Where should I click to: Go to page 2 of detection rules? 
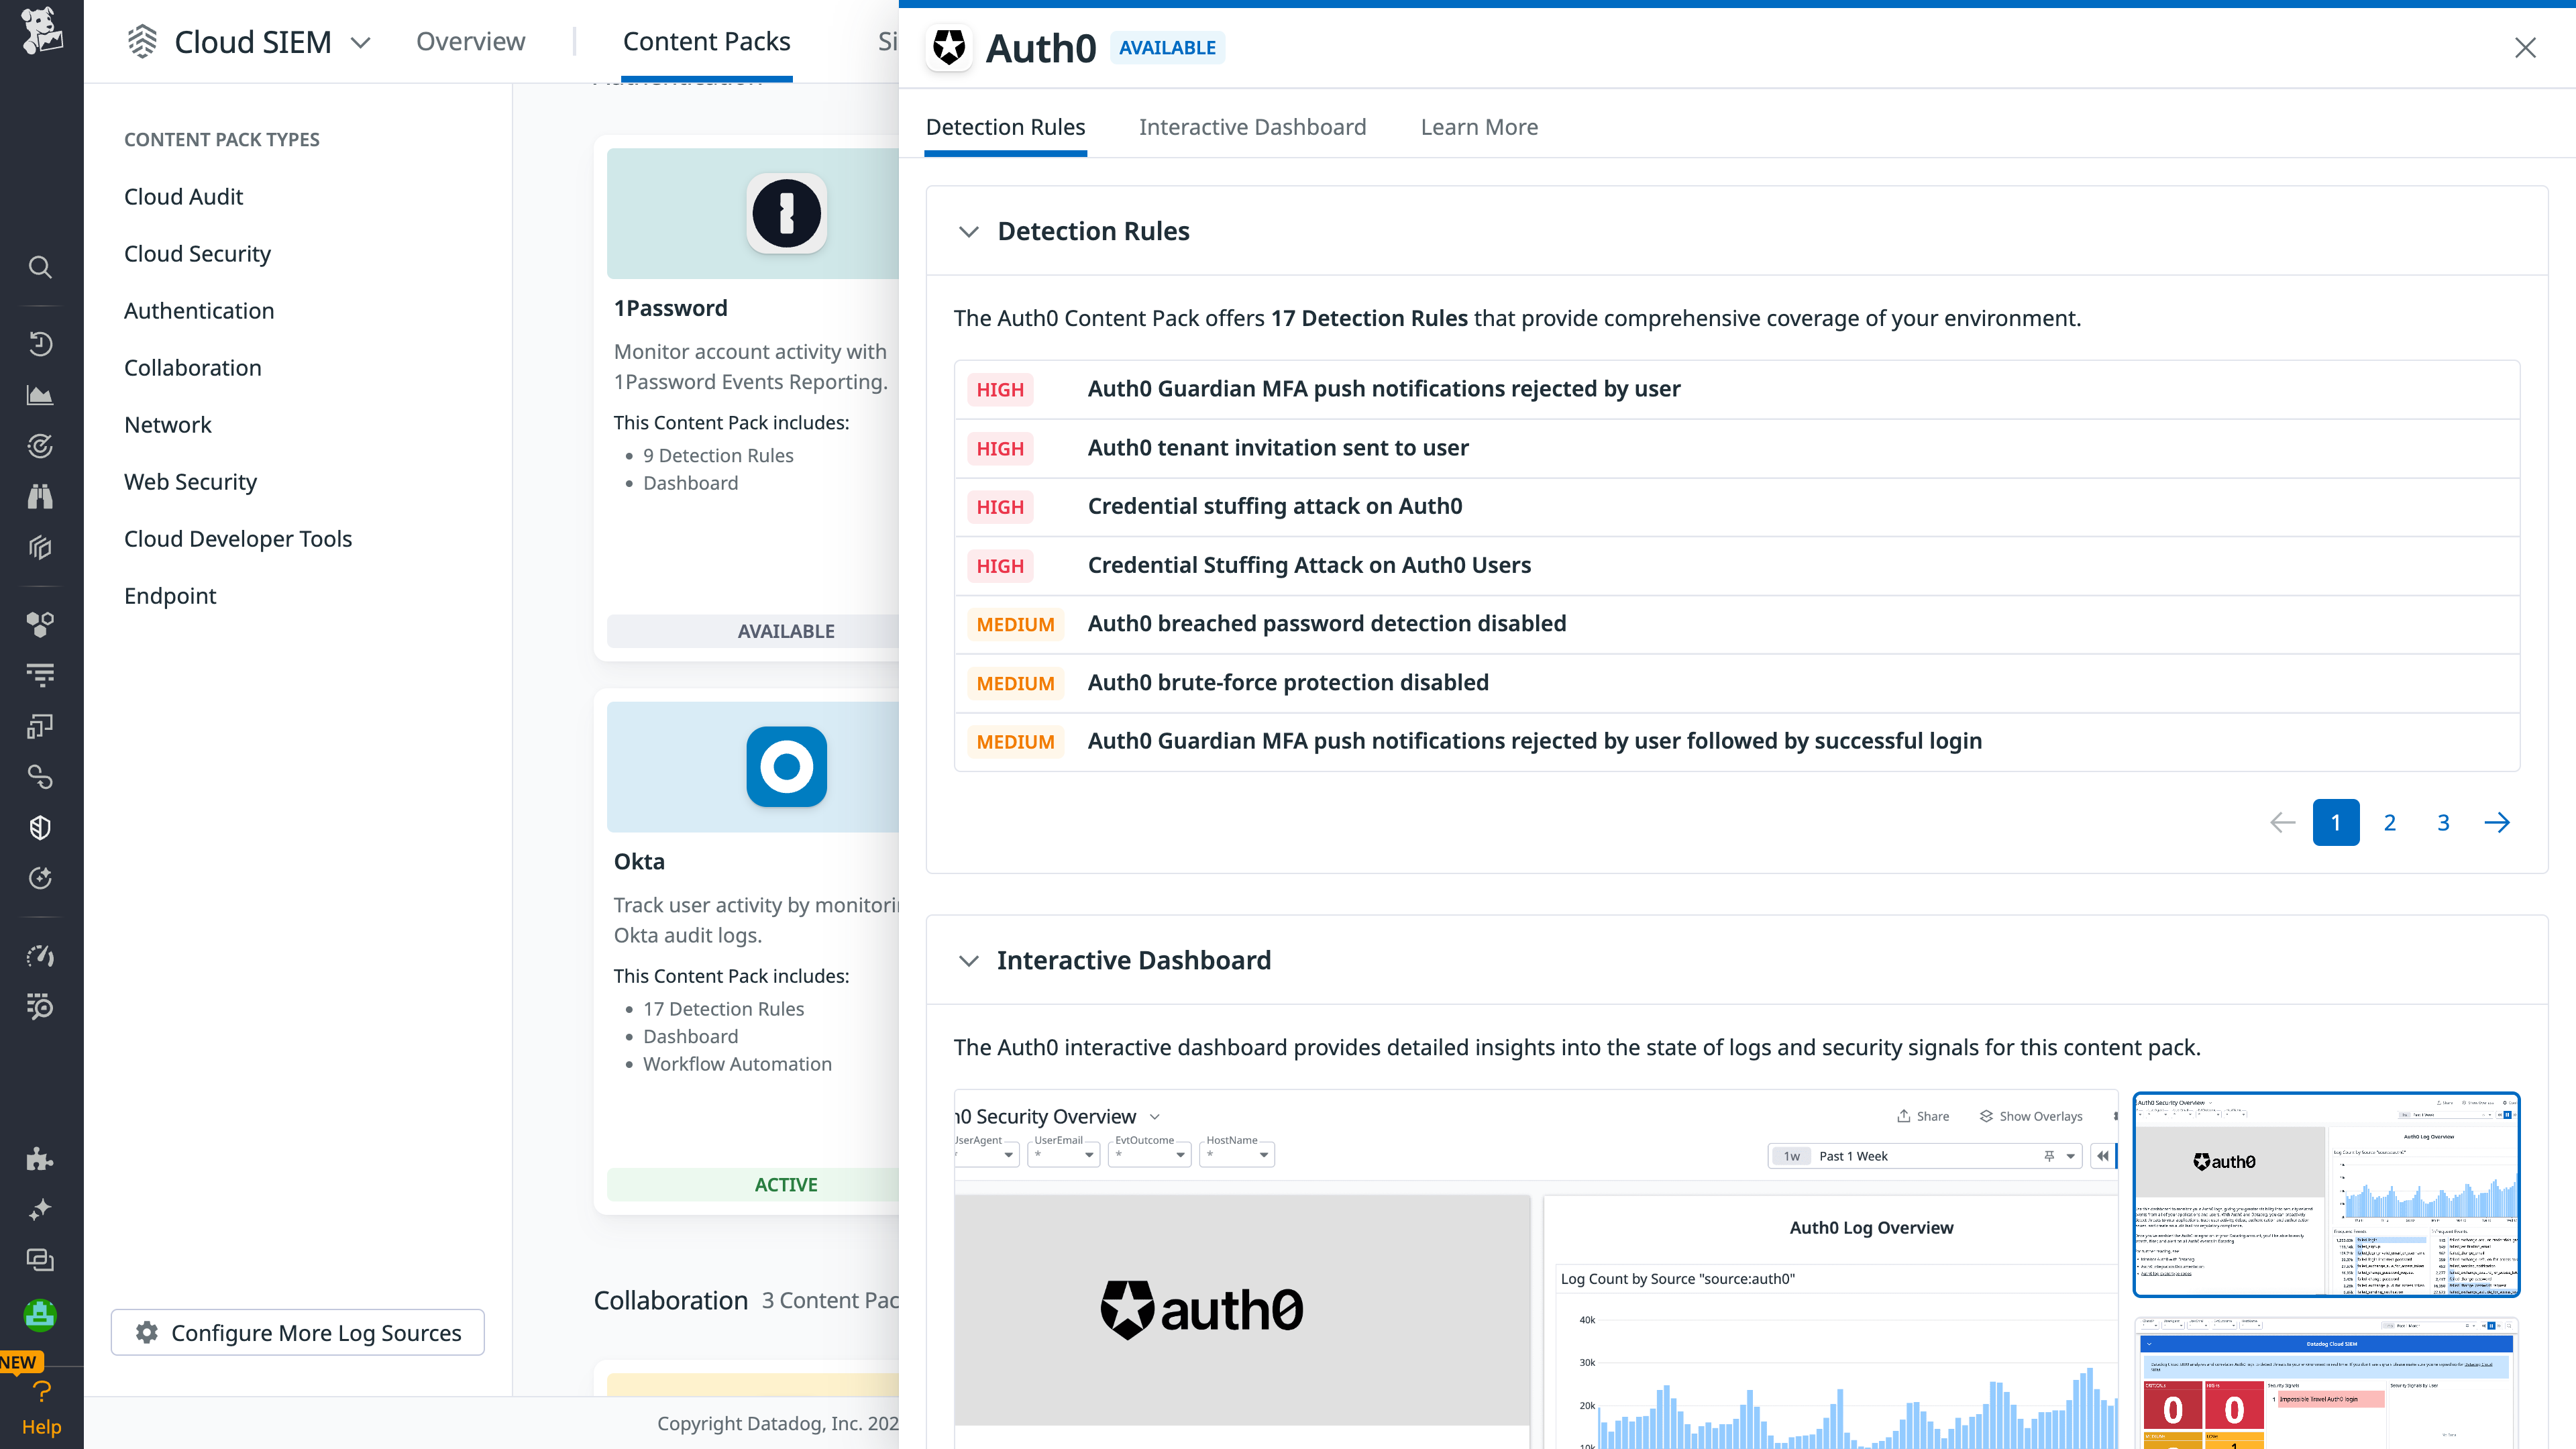2389,822
